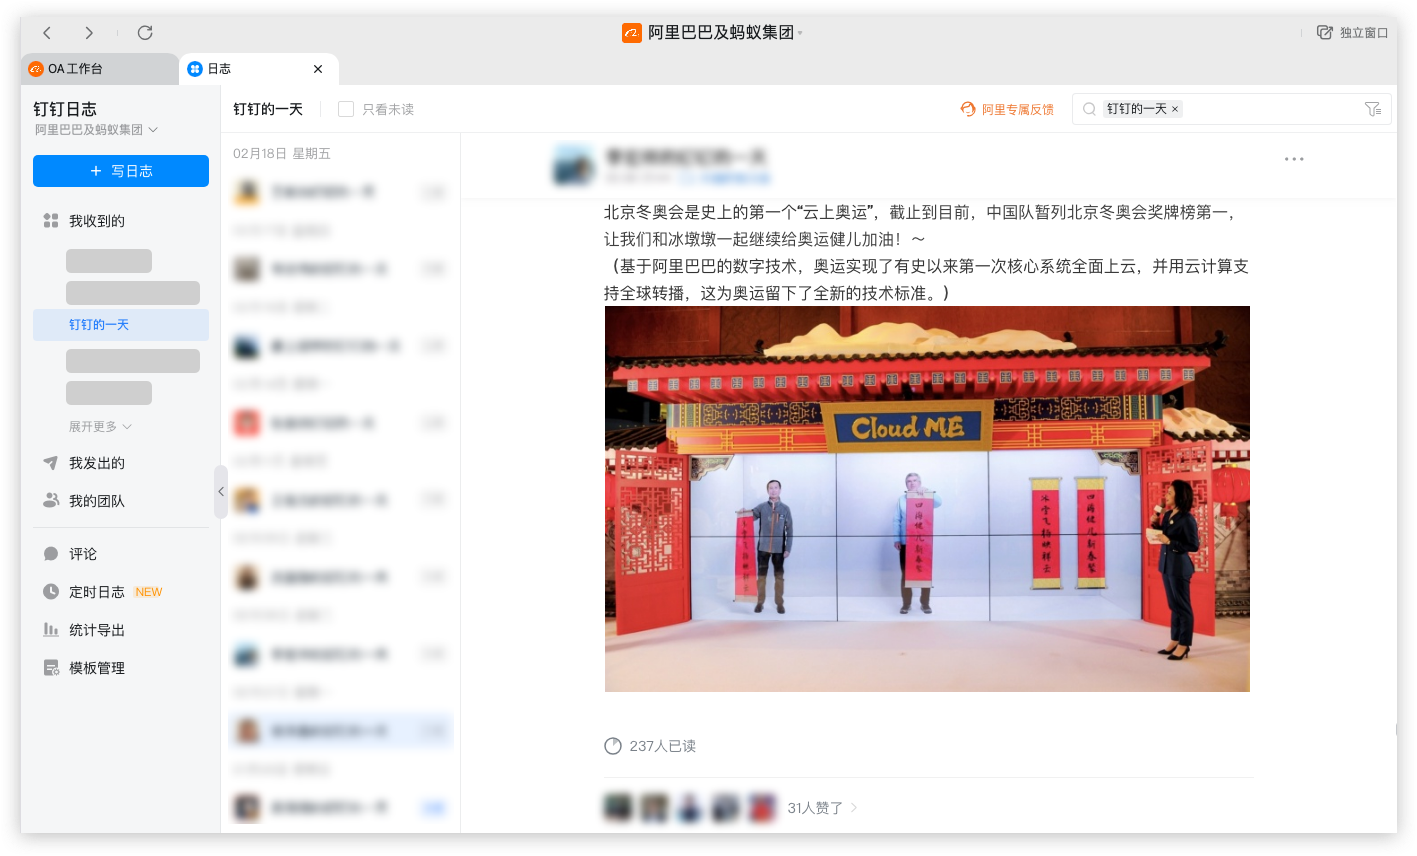
Task: Enable the 只看未读 unread-only checkbox
Action: tap(344, 109)
